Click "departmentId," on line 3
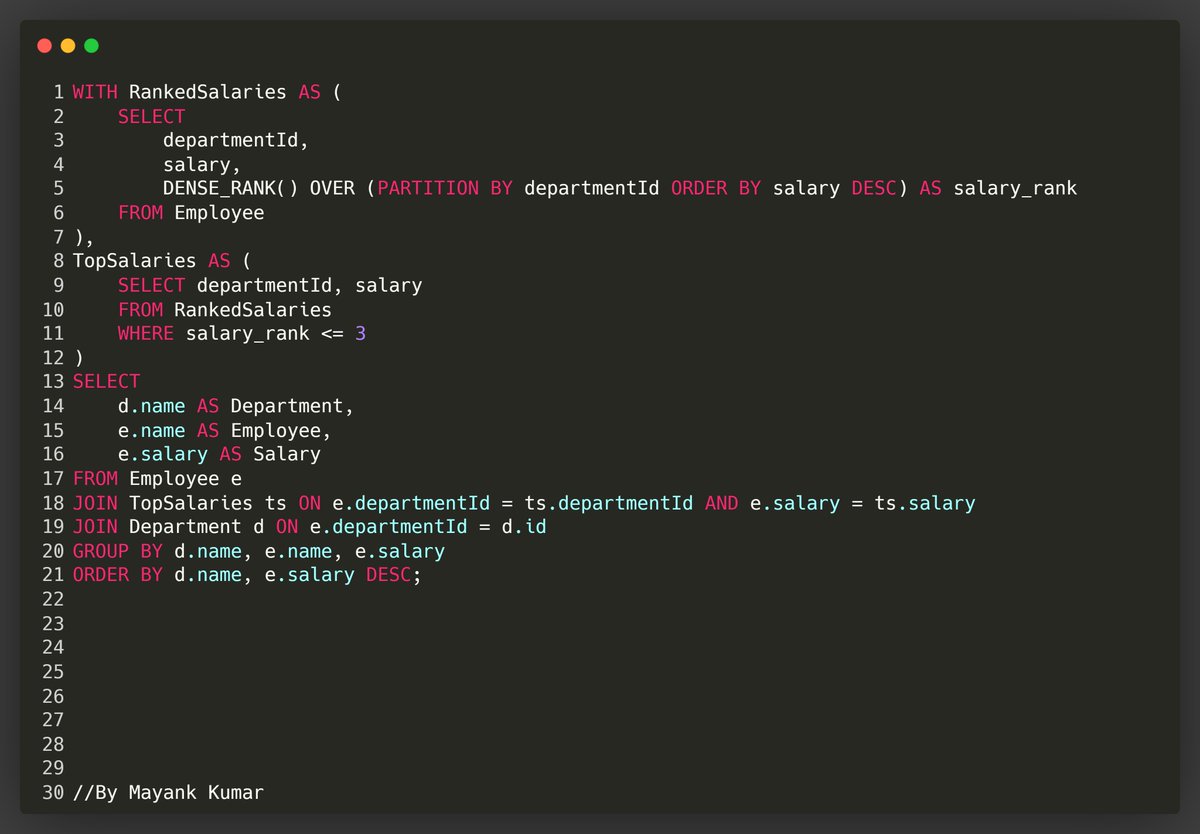 coord(236,140)
